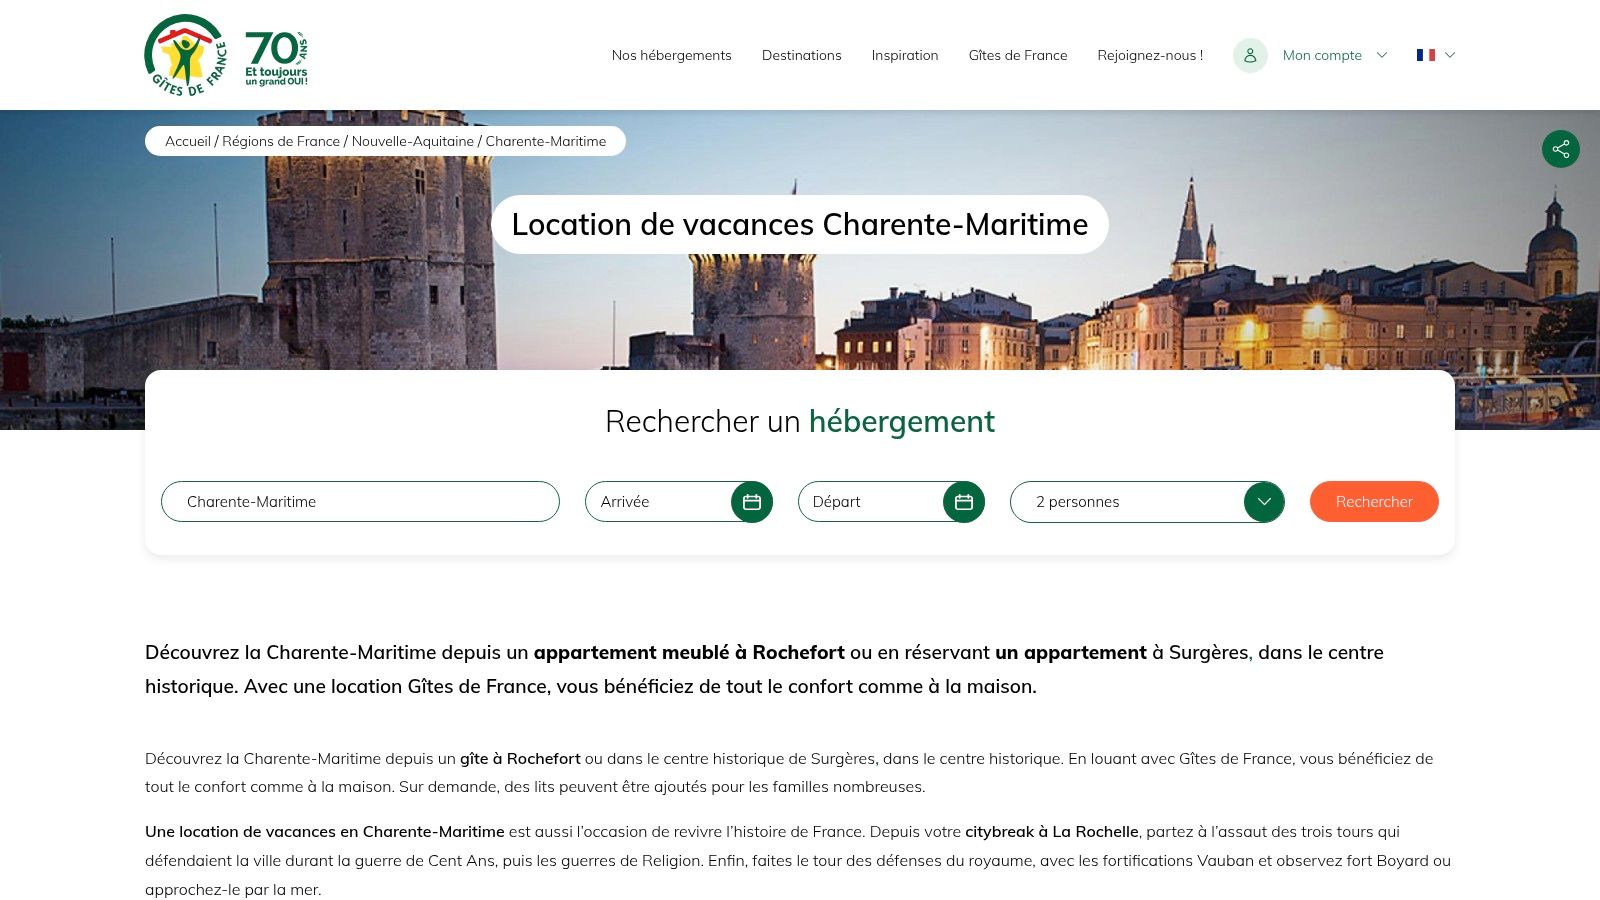This screenshot has width=1600, height=900.
Task: Go to Accueil in breadcrumb
Action: coord(188,141)
